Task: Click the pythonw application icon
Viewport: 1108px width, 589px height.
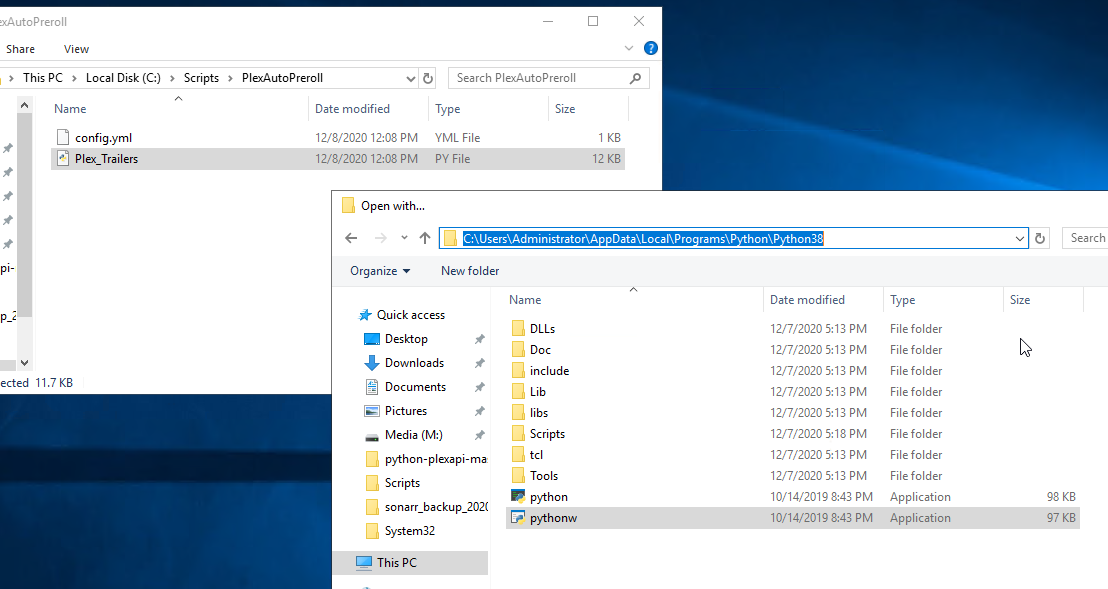Action: pyautogui.click(x=518, y=518)
